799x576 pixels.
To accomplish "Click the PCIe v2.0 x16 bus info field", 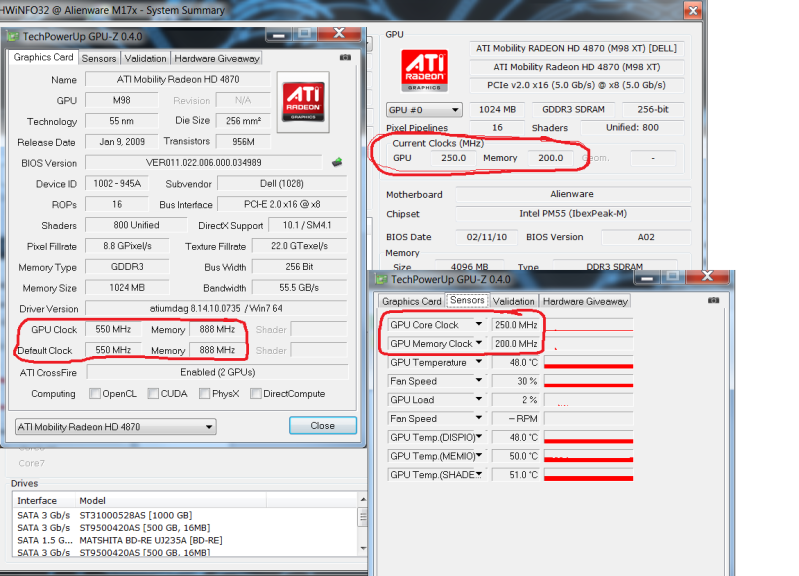I will (576, 85).
